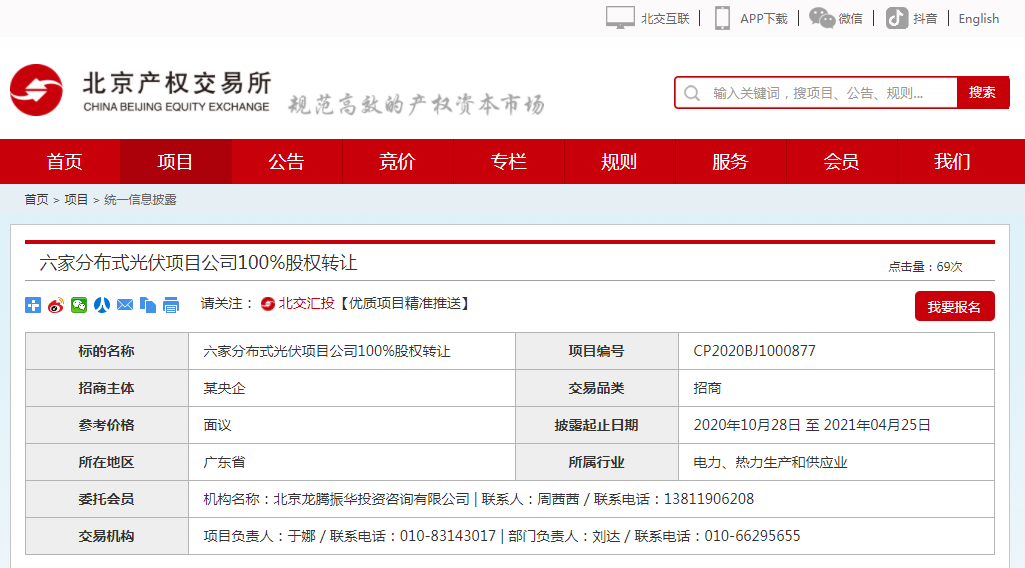The image size is (1025, 568).
Task: Go to the 竞价 navigation tab
Action: click(397, 162)
